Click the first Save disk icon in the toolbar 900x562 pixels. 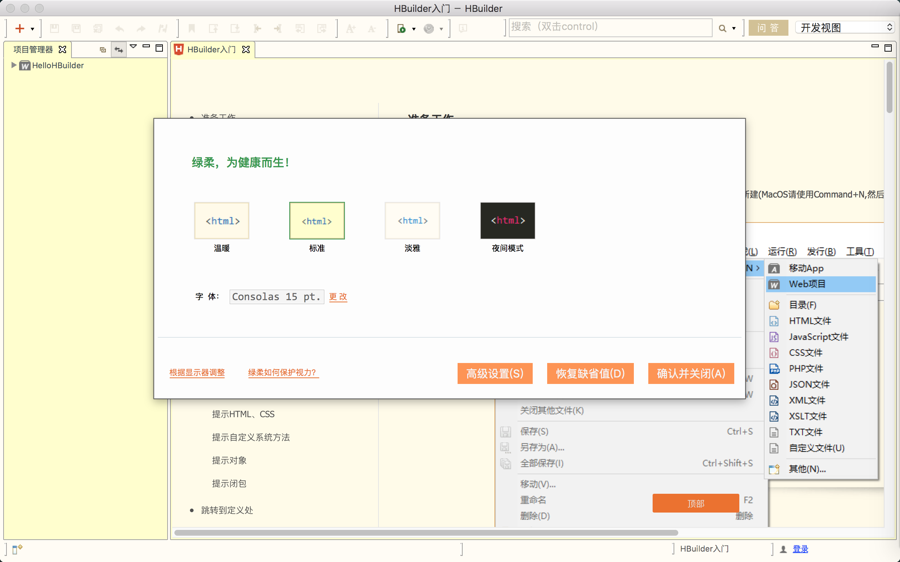pos(55,28)
